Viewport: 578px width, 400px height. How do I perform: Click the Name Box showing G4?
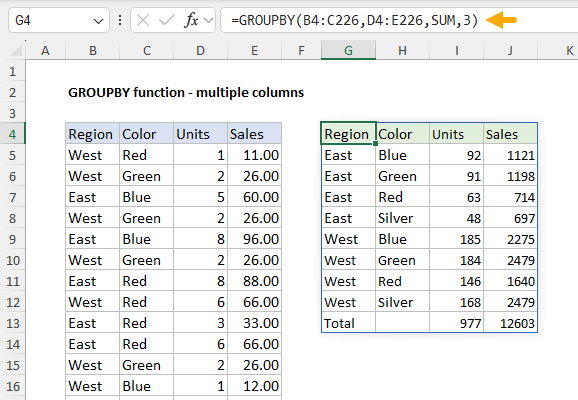59,20
